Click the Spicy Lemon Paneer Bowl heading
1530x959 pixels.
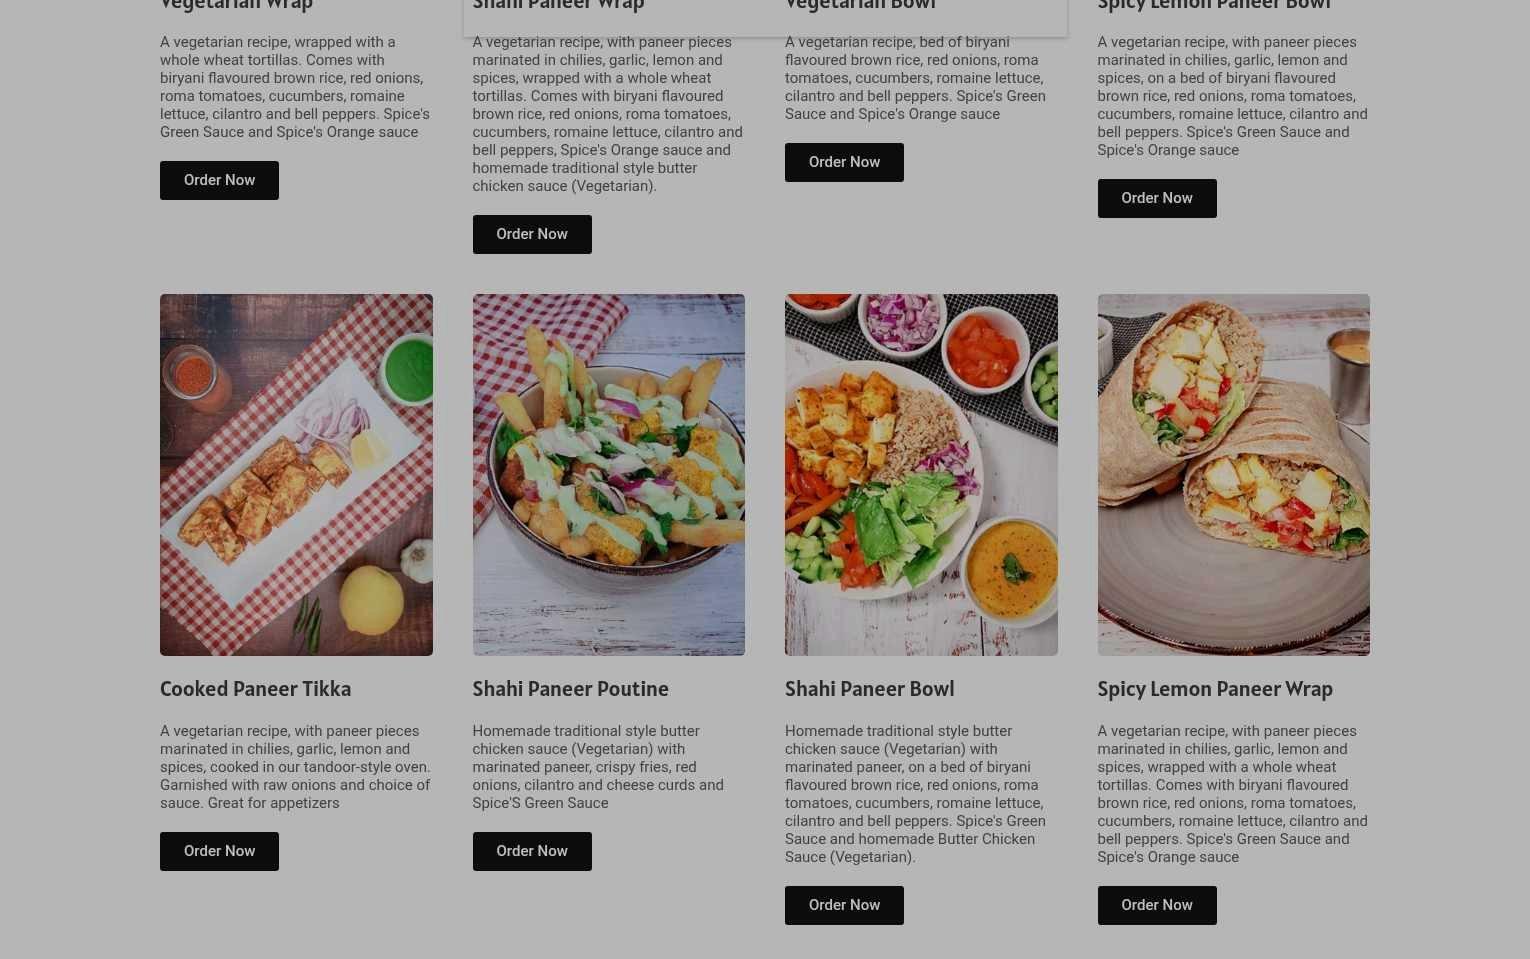pyautogui.click(x=1214, y=5)
